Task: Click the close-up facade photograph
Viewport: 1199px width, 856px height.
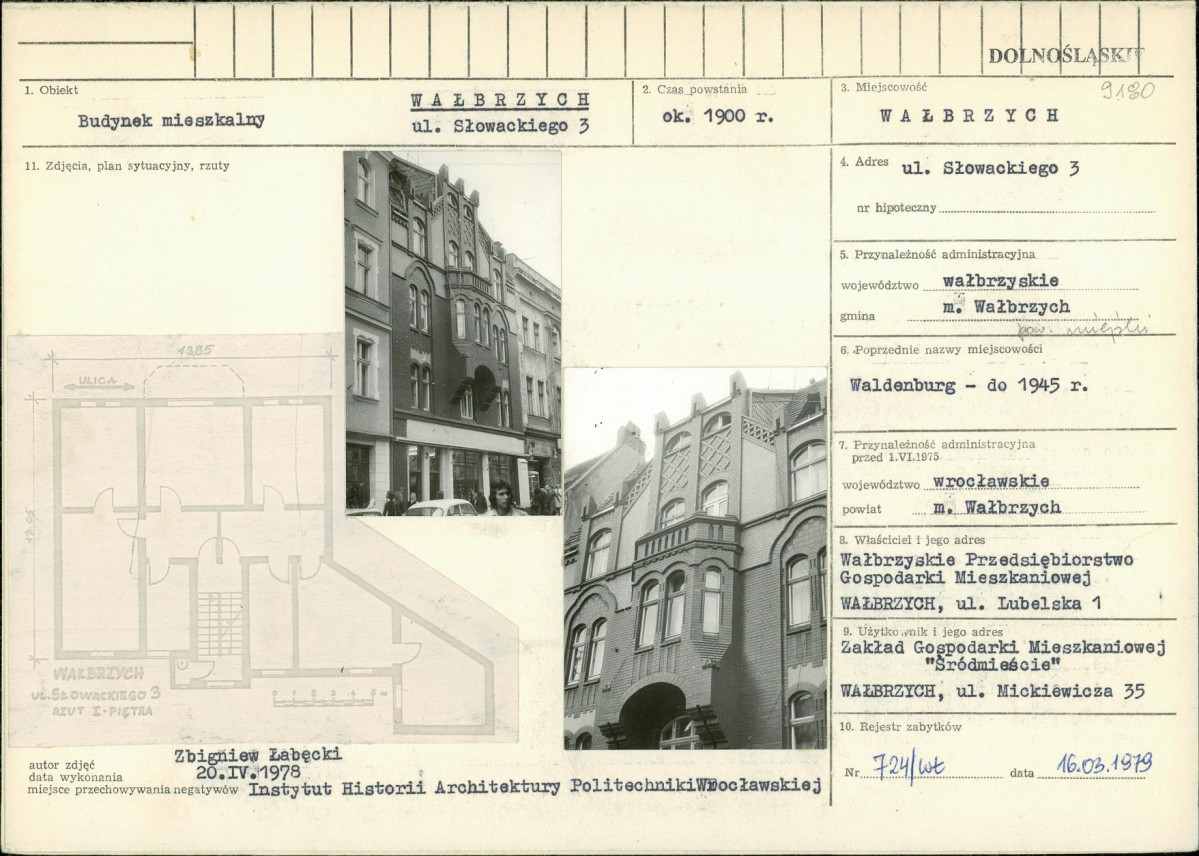Action: (x=695, y=558)
